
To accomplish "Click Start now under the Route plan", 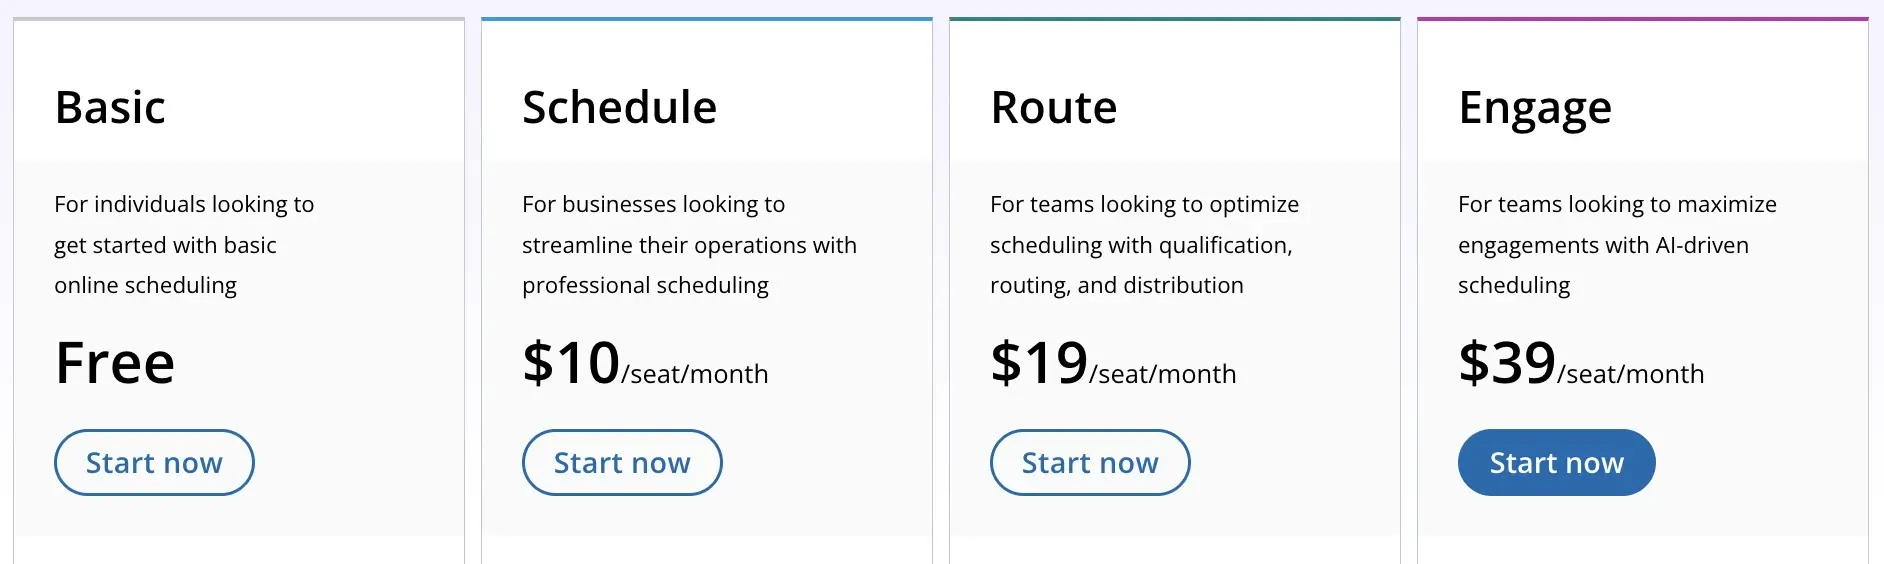I will pyautogui.click(x=1090, y=462).
